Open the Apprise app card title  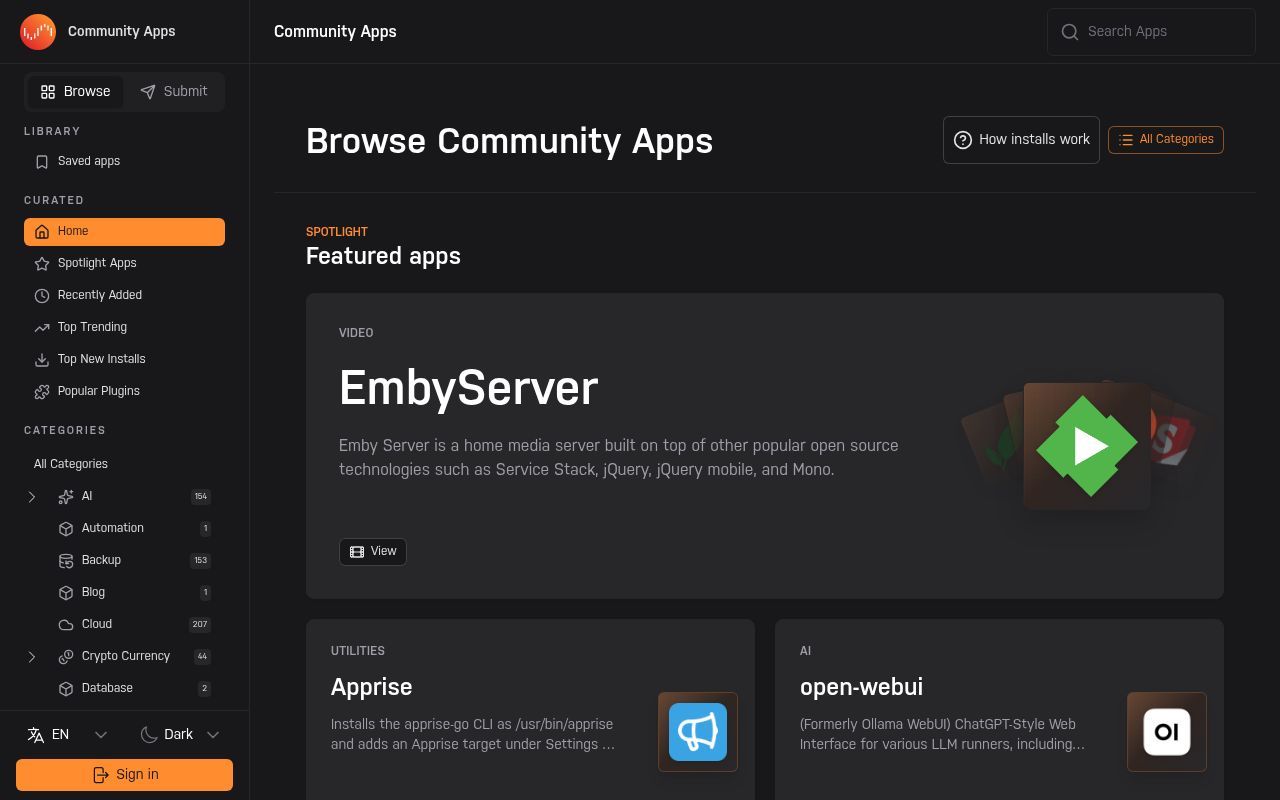pos(372,688)
